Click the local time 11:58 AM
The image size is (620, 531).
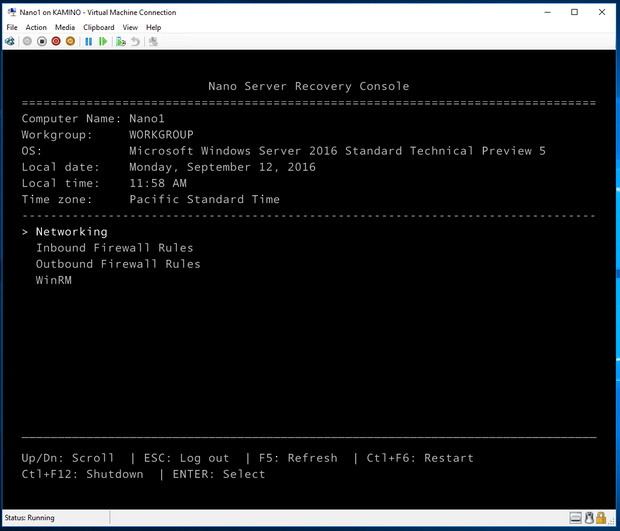tap(158, 183)
